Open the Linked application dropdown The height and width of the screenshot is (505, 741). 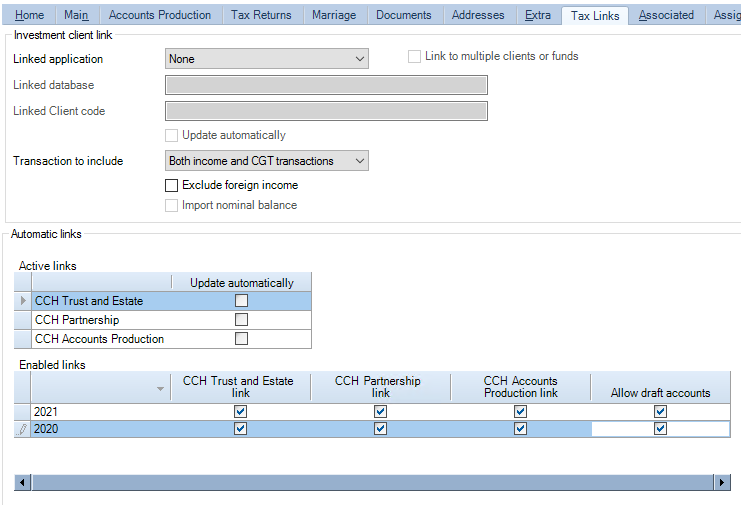pyautogui.click(x=267, y=59)
